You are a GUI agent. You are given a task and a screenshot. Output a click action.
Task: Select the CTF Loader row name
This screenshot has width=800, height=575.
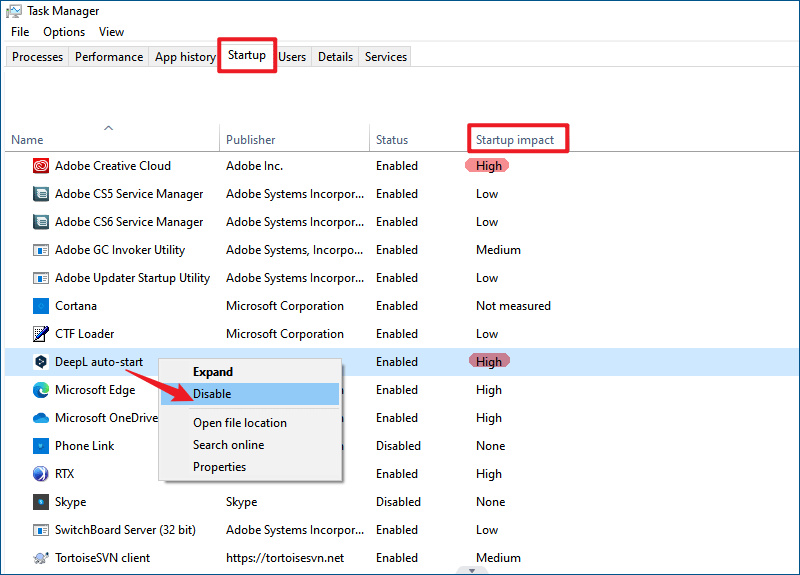coord(85,334)
